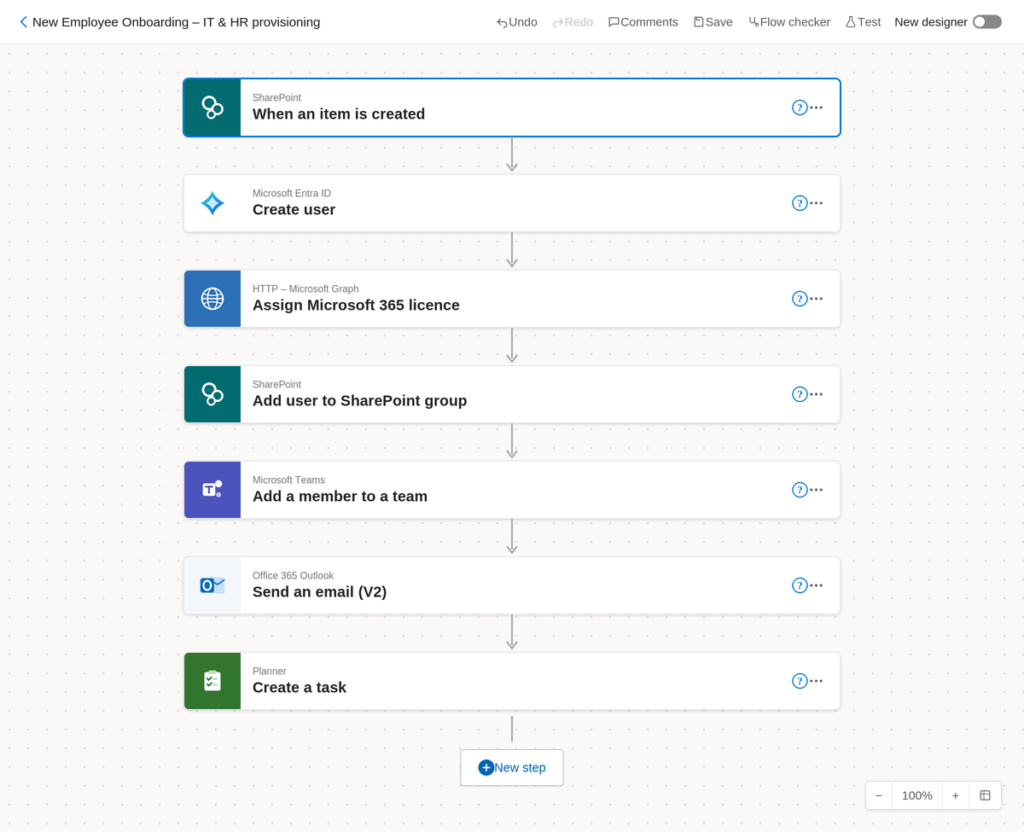Click the Planner icon on Create a task
Image resolution: width=1024 pixels, height=832 pixels.
point(212,681)
